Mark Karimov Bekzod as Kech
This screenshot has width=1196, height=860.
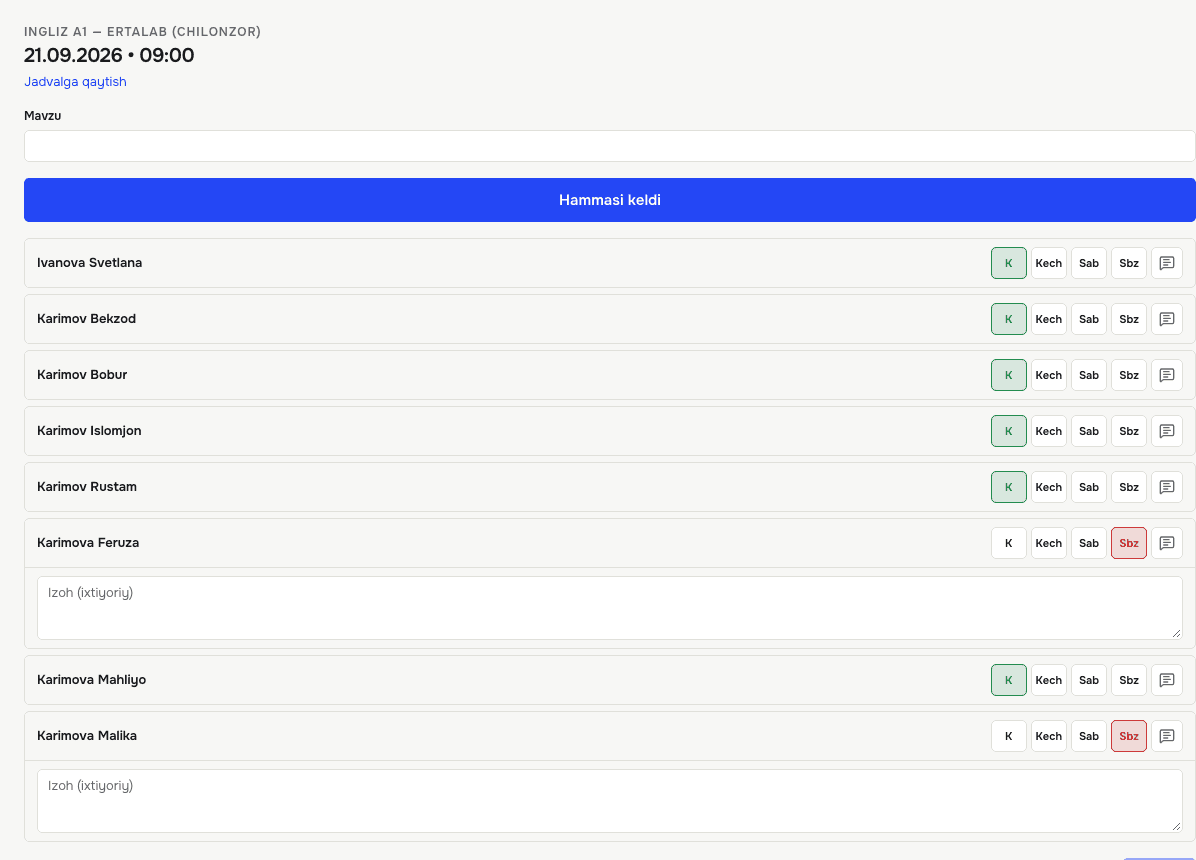(x=1049, y=319)
